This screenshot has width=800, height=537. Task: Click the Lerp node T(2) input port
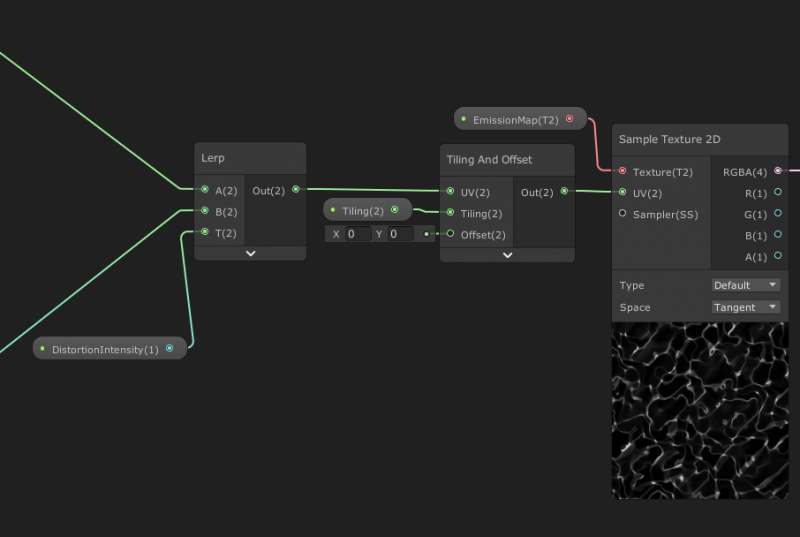point(205,232)
